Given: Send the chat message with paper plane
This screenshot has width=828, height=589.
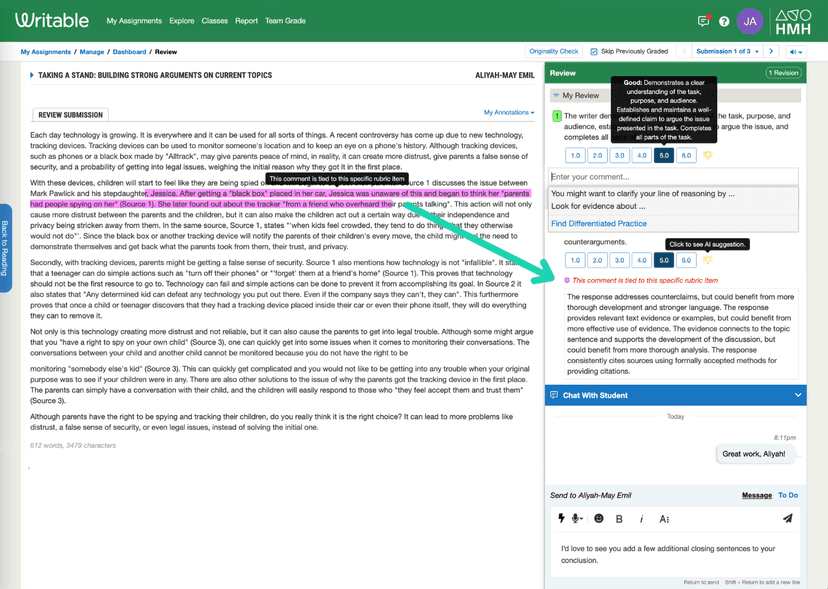Looking at the screenshot, I should 787,519.
